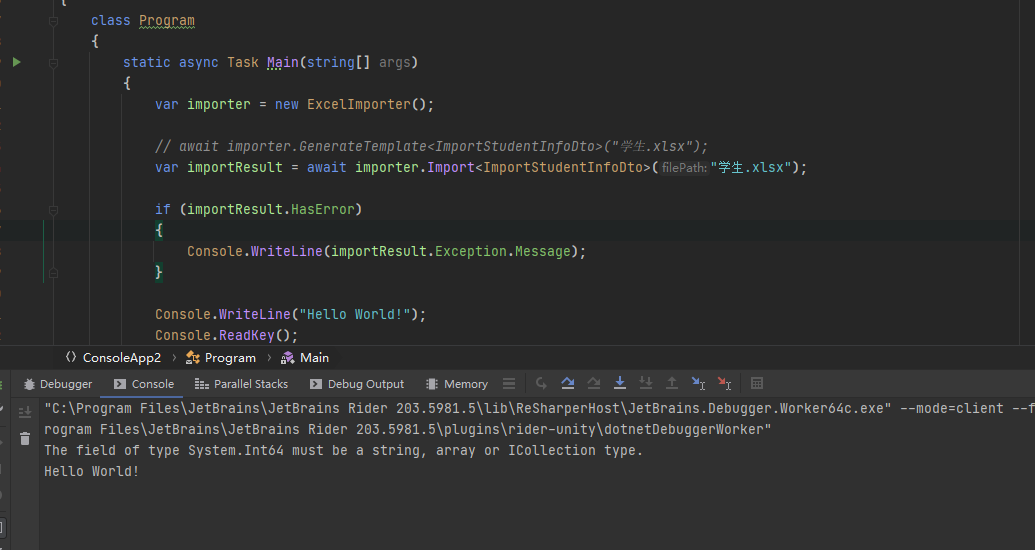The height and width of the screenshot is (550, 1035).
Task: Open the Debug Output tab
Action: [357, 384]
